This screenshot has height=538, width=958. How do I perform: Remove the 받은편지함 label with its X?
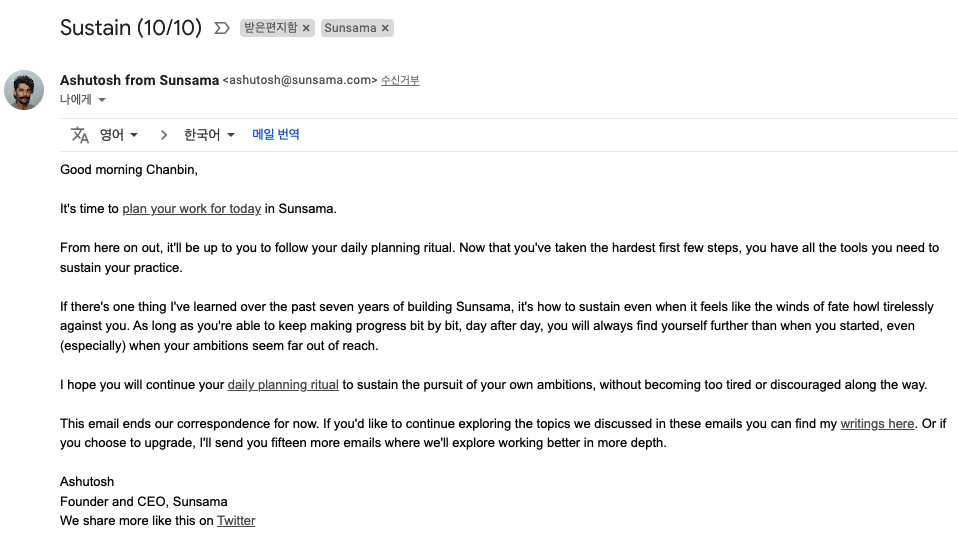click(x=306, y=28)
